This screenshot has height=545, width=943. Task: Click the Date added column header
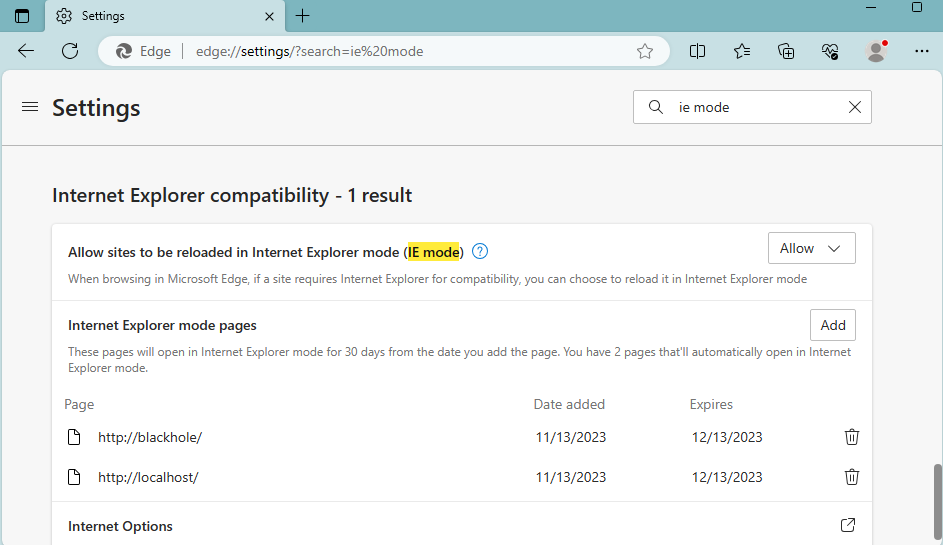569,404
